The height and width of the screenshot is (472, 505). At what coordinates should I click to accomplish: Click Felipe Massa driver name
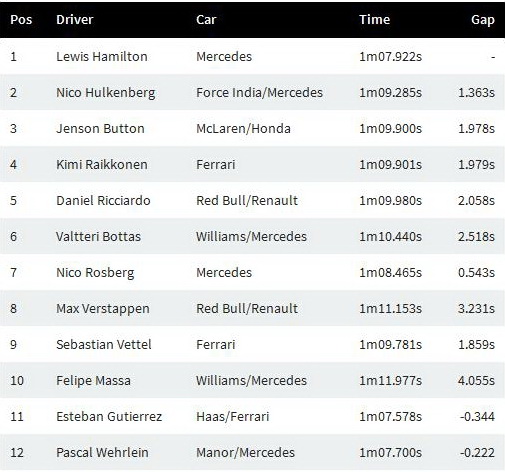coord(93,380)
